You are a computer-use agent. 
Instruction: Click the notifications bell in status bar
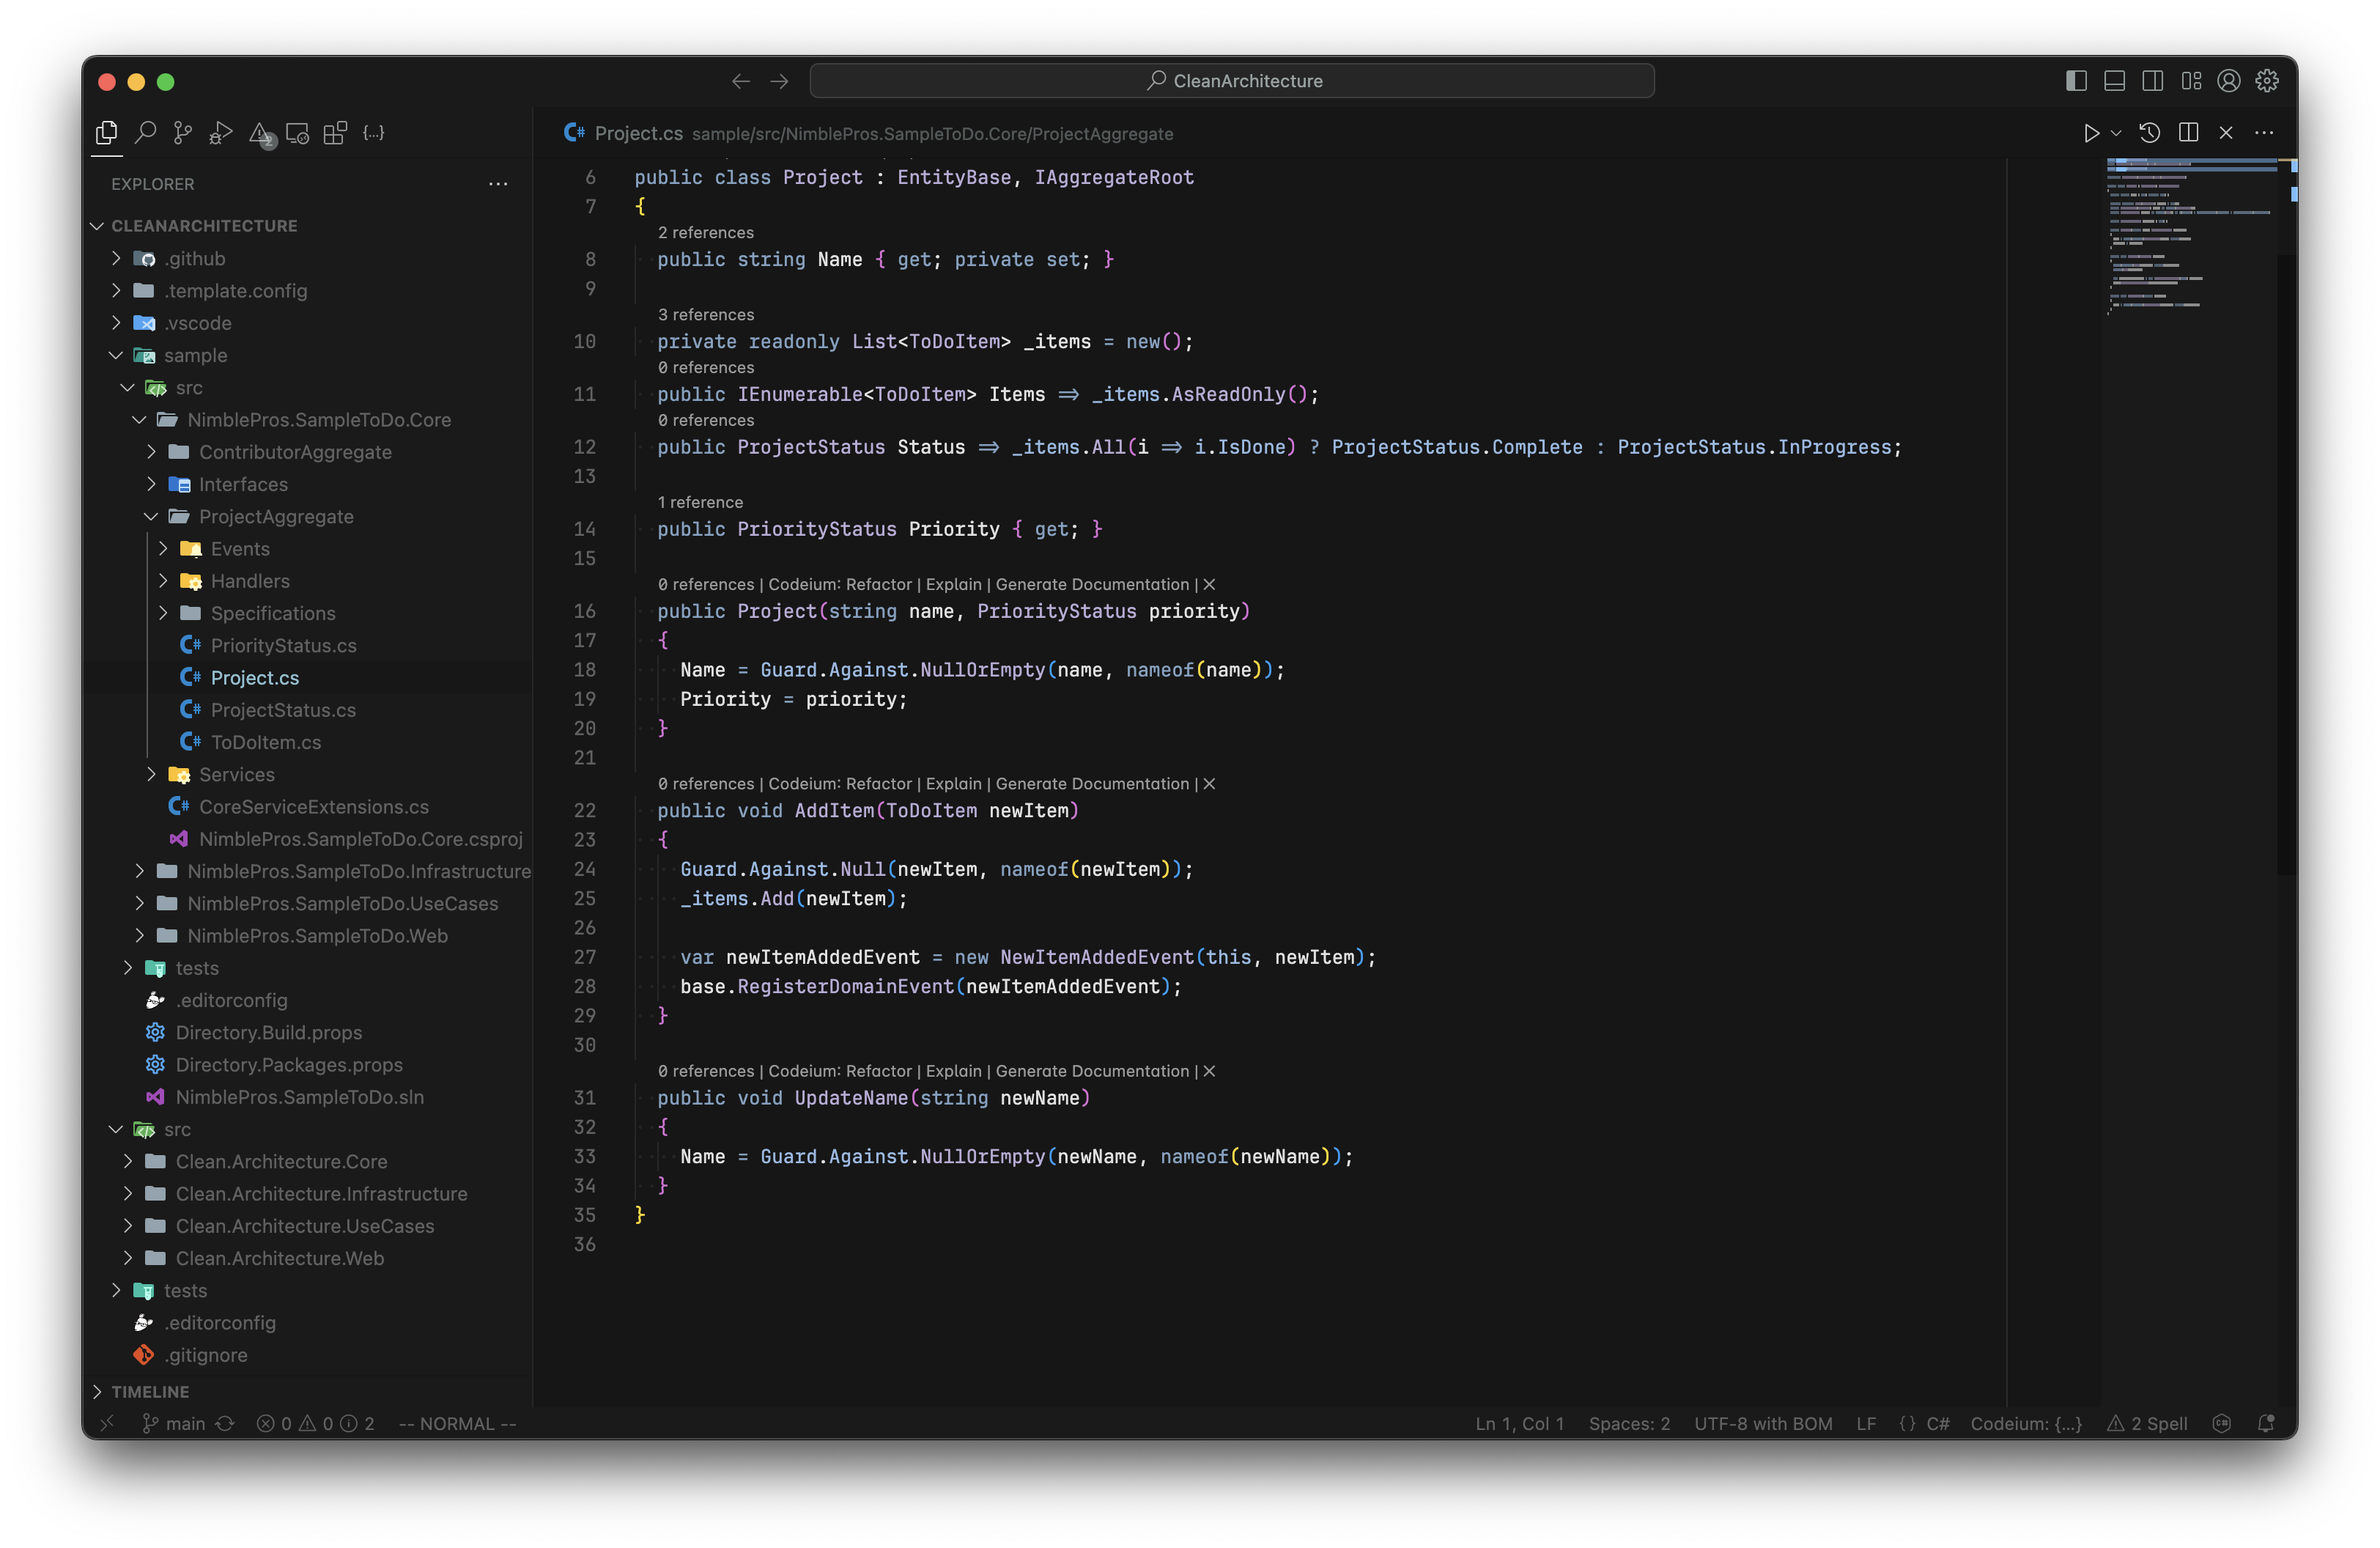(x=2266, y=1423)
